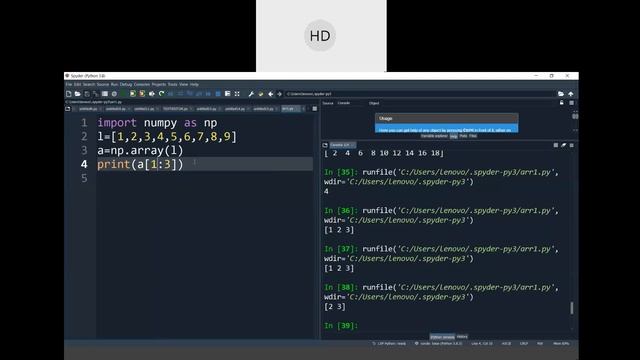Open the View menu
640x360 pixels.
click(184, 84)
